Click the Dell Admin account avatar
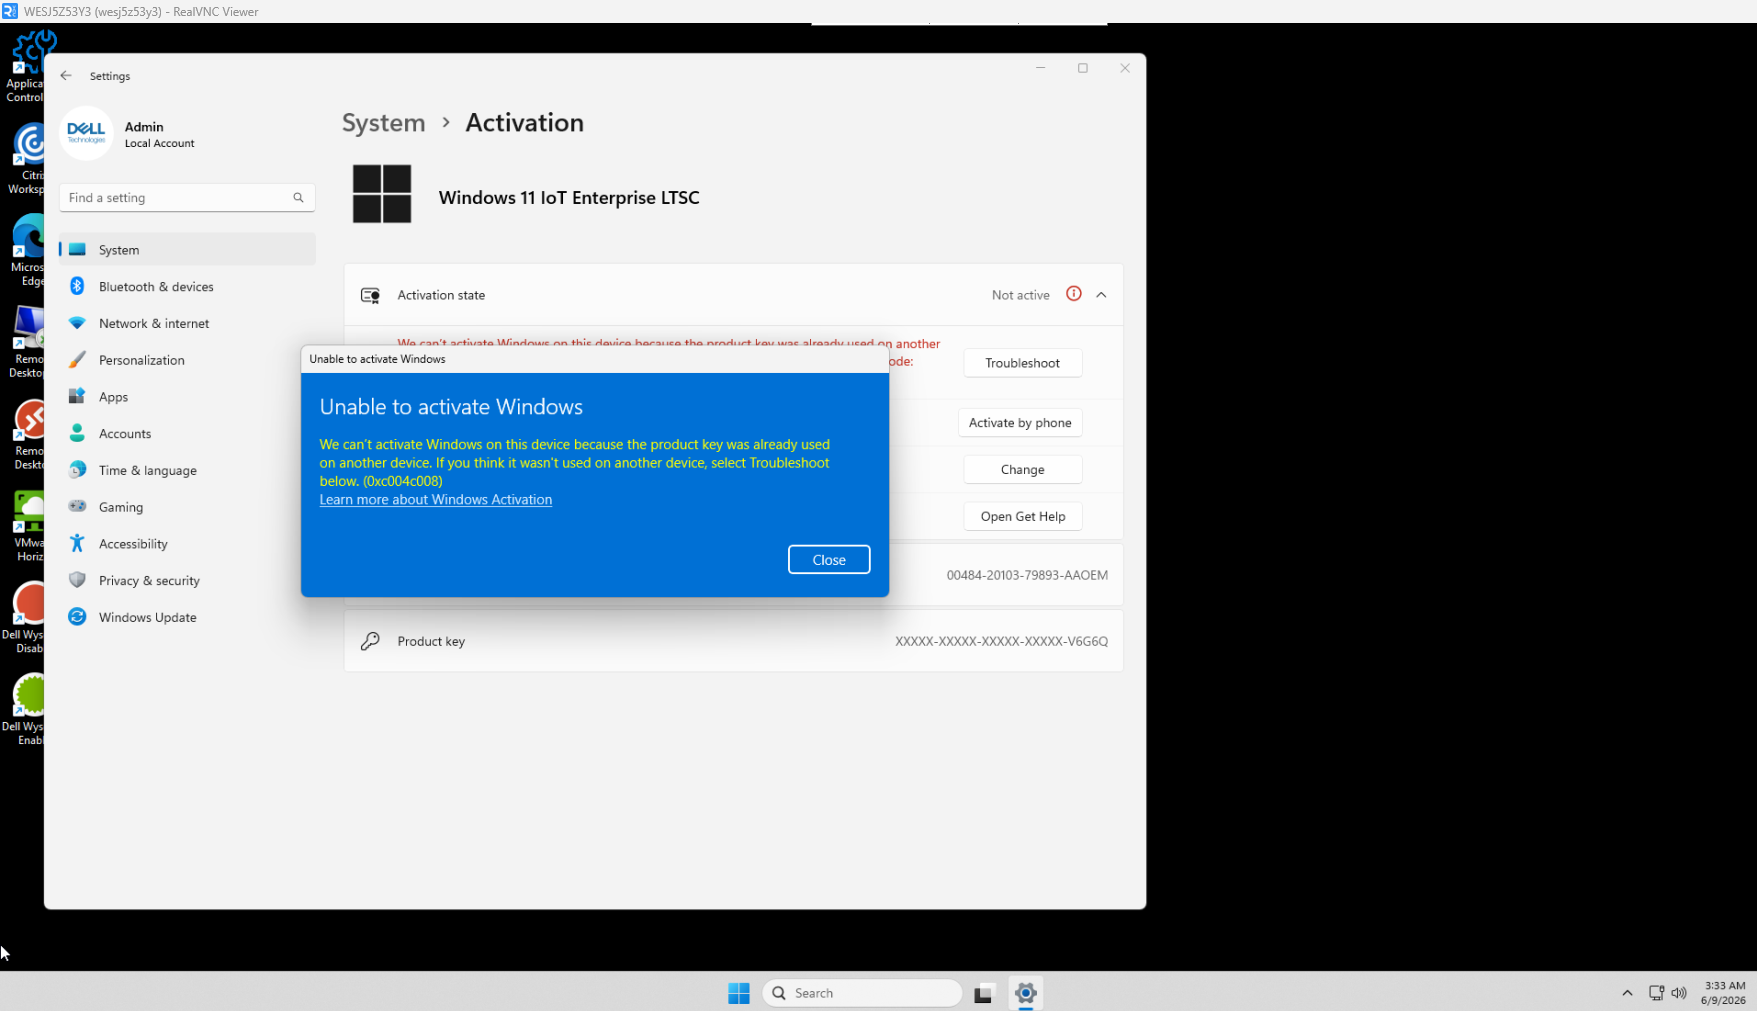1757x1011 pixels. click(x=86, y=133)
